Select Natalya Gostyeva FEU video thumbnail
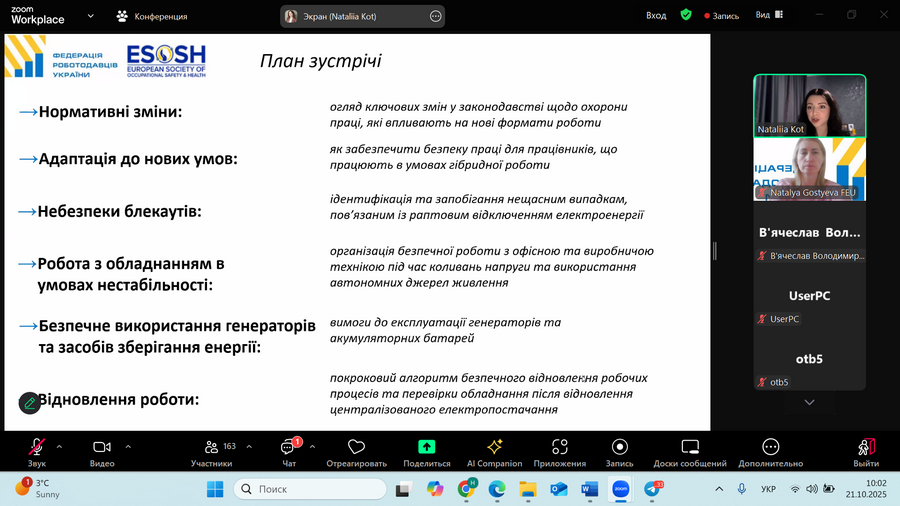The image size is (900, 506). (x=809, y=169)
